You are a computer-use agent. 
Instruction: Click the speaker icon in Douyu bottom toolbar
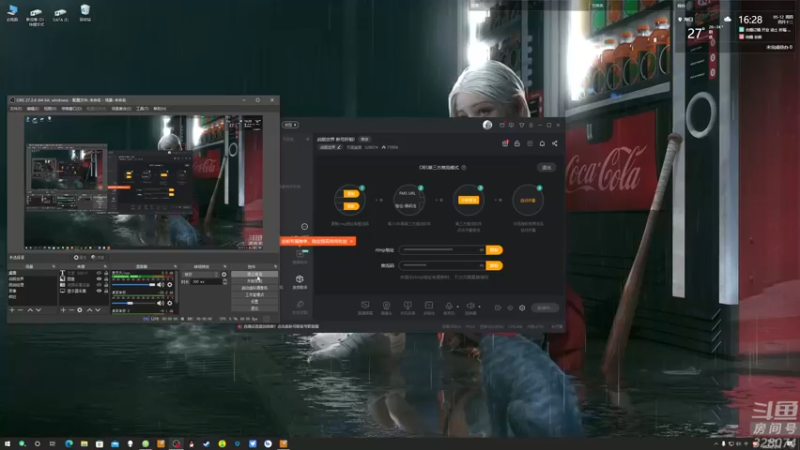tap(470, 306)
